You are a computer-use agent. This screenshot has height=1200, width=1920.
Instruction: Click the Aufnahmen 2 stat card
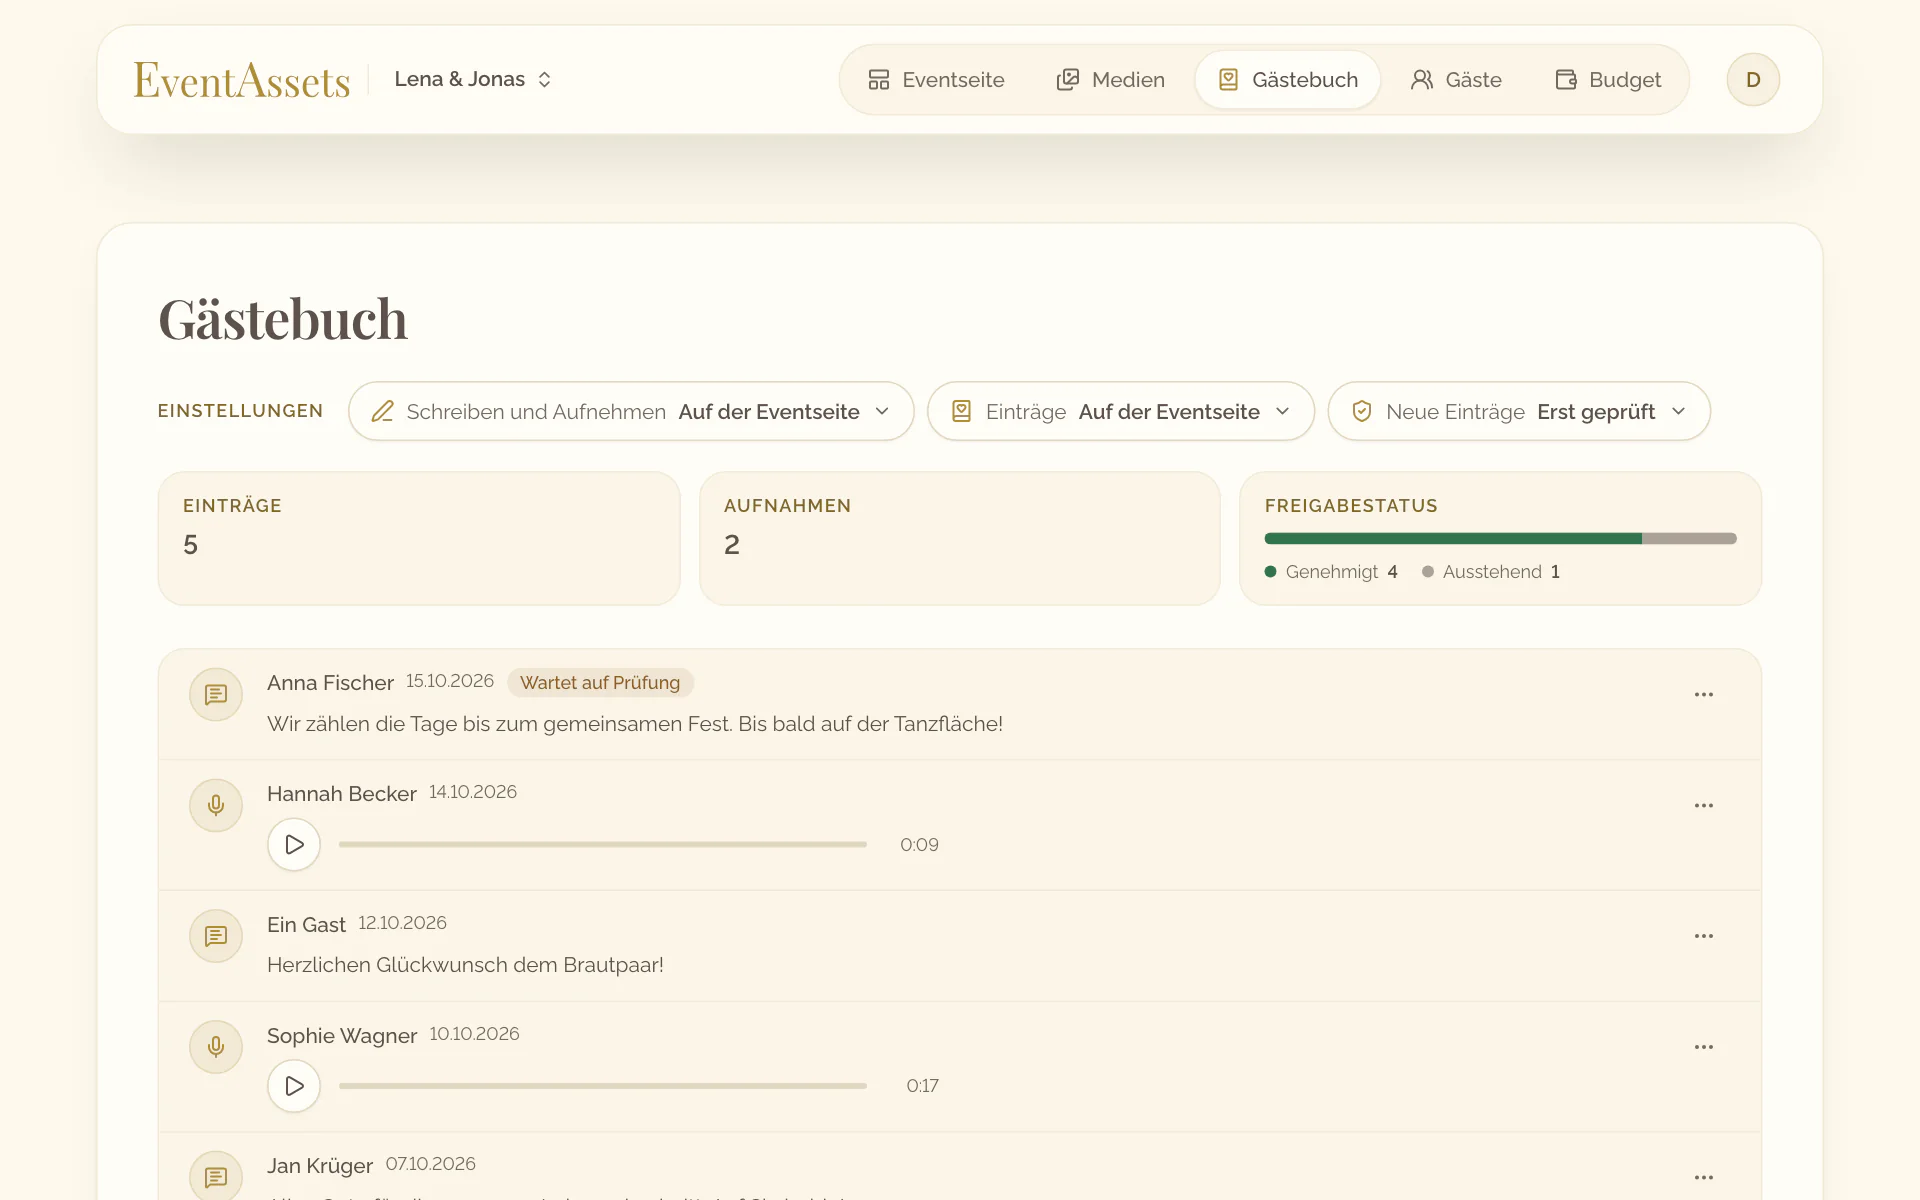(x=960, y=538)
